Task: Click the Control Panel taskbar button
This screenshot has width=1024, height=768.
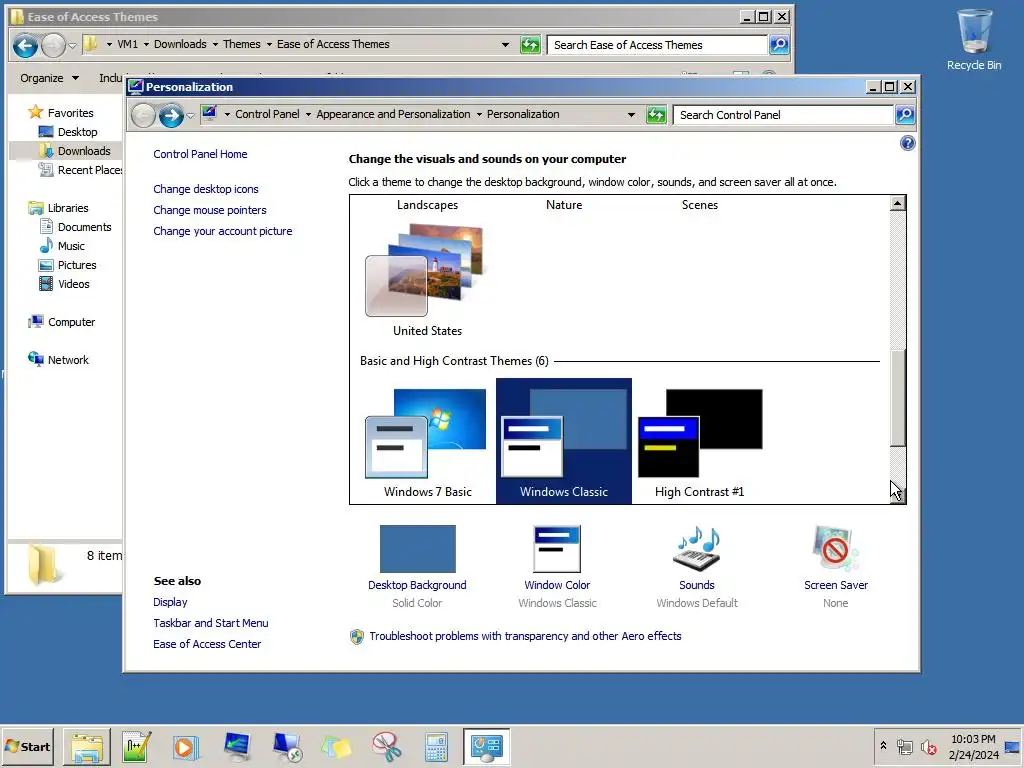Action: tap(487, 746)
